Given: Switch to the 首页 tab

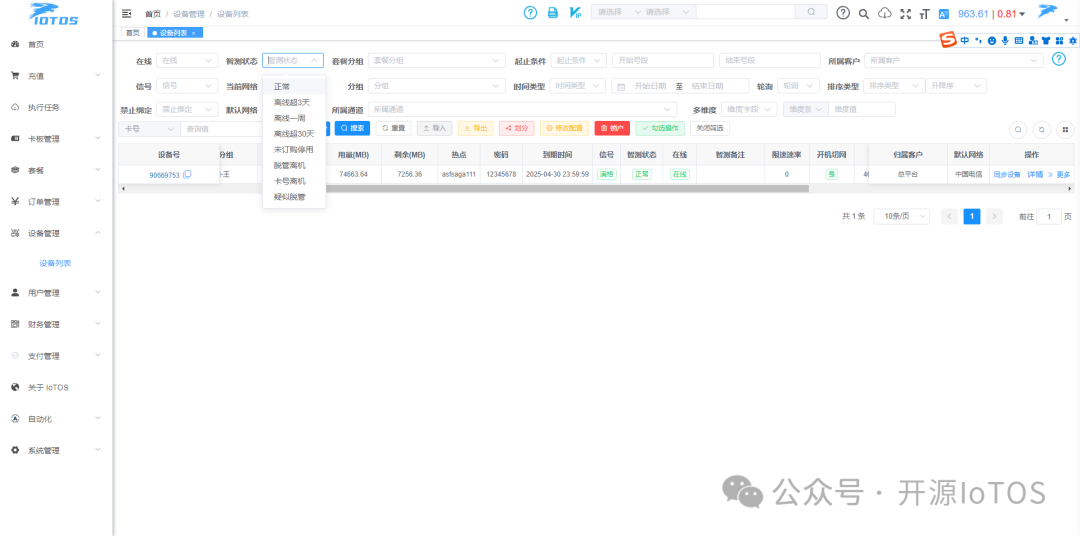Looking at the screenshot, I should click(132, 32).
